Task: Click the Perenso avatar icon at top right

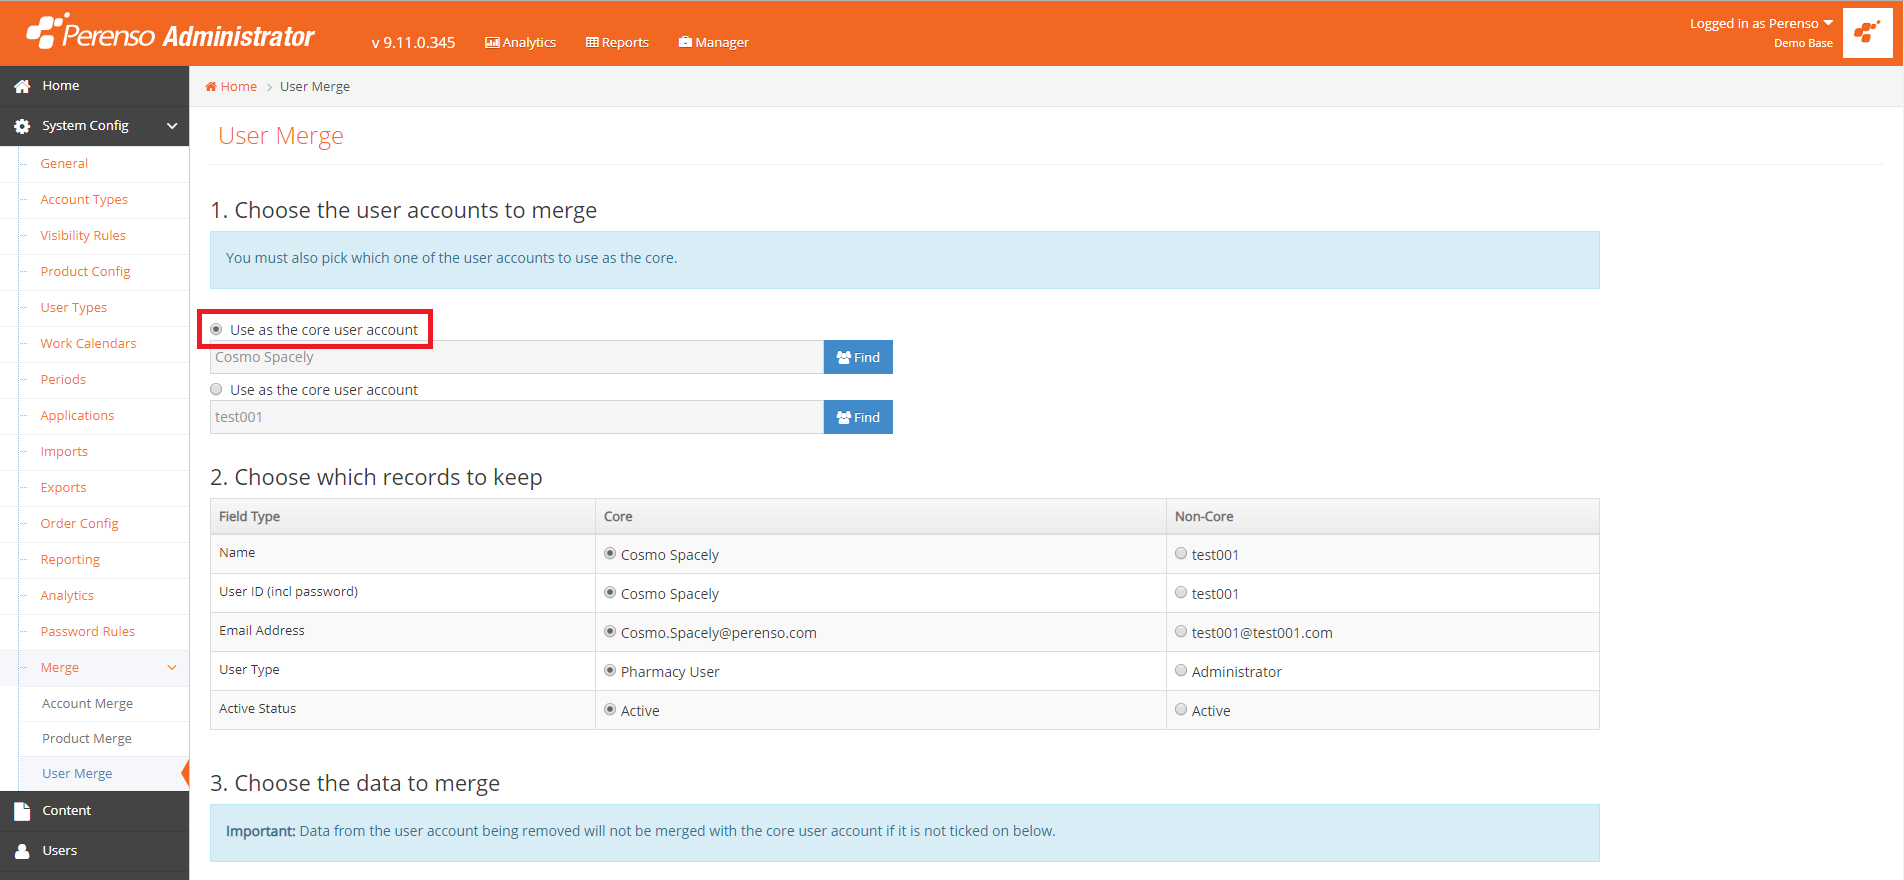Action: coord(1867,33)
